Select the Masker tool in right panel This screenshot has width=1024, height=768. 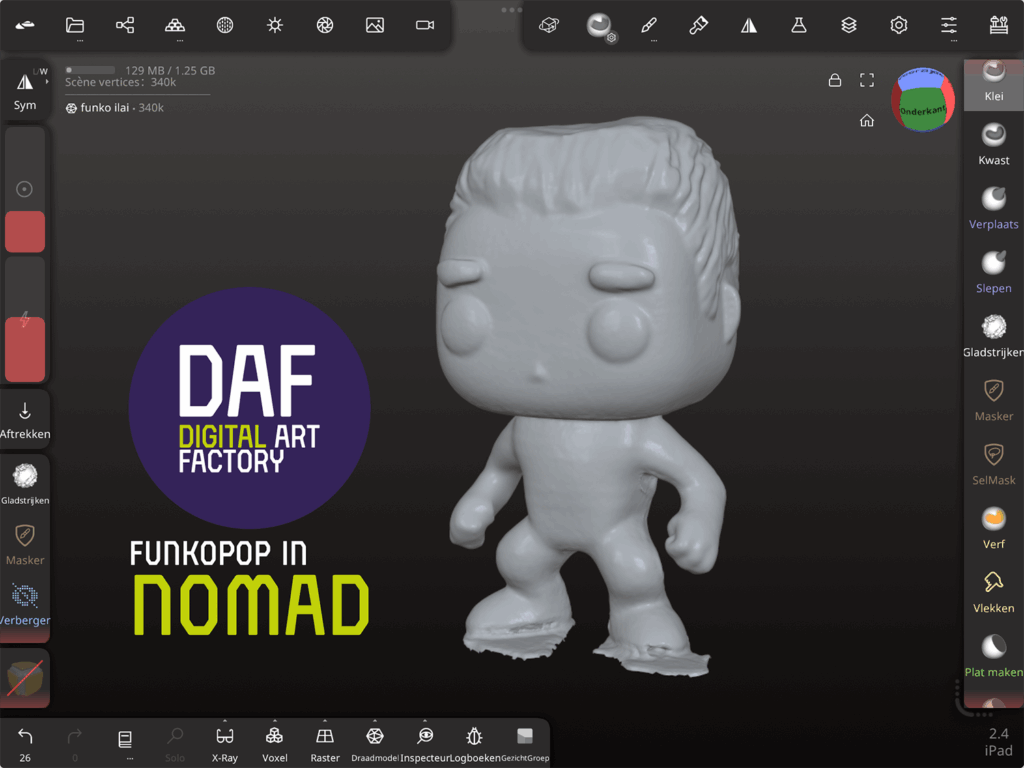pyautogui.click(x=994, y=400)
